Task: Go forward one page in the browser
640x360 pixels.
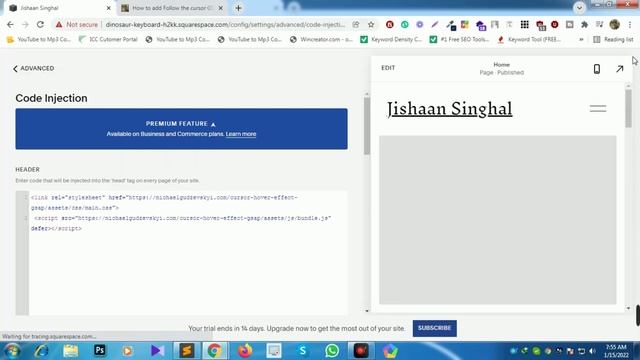Action: 25,24
